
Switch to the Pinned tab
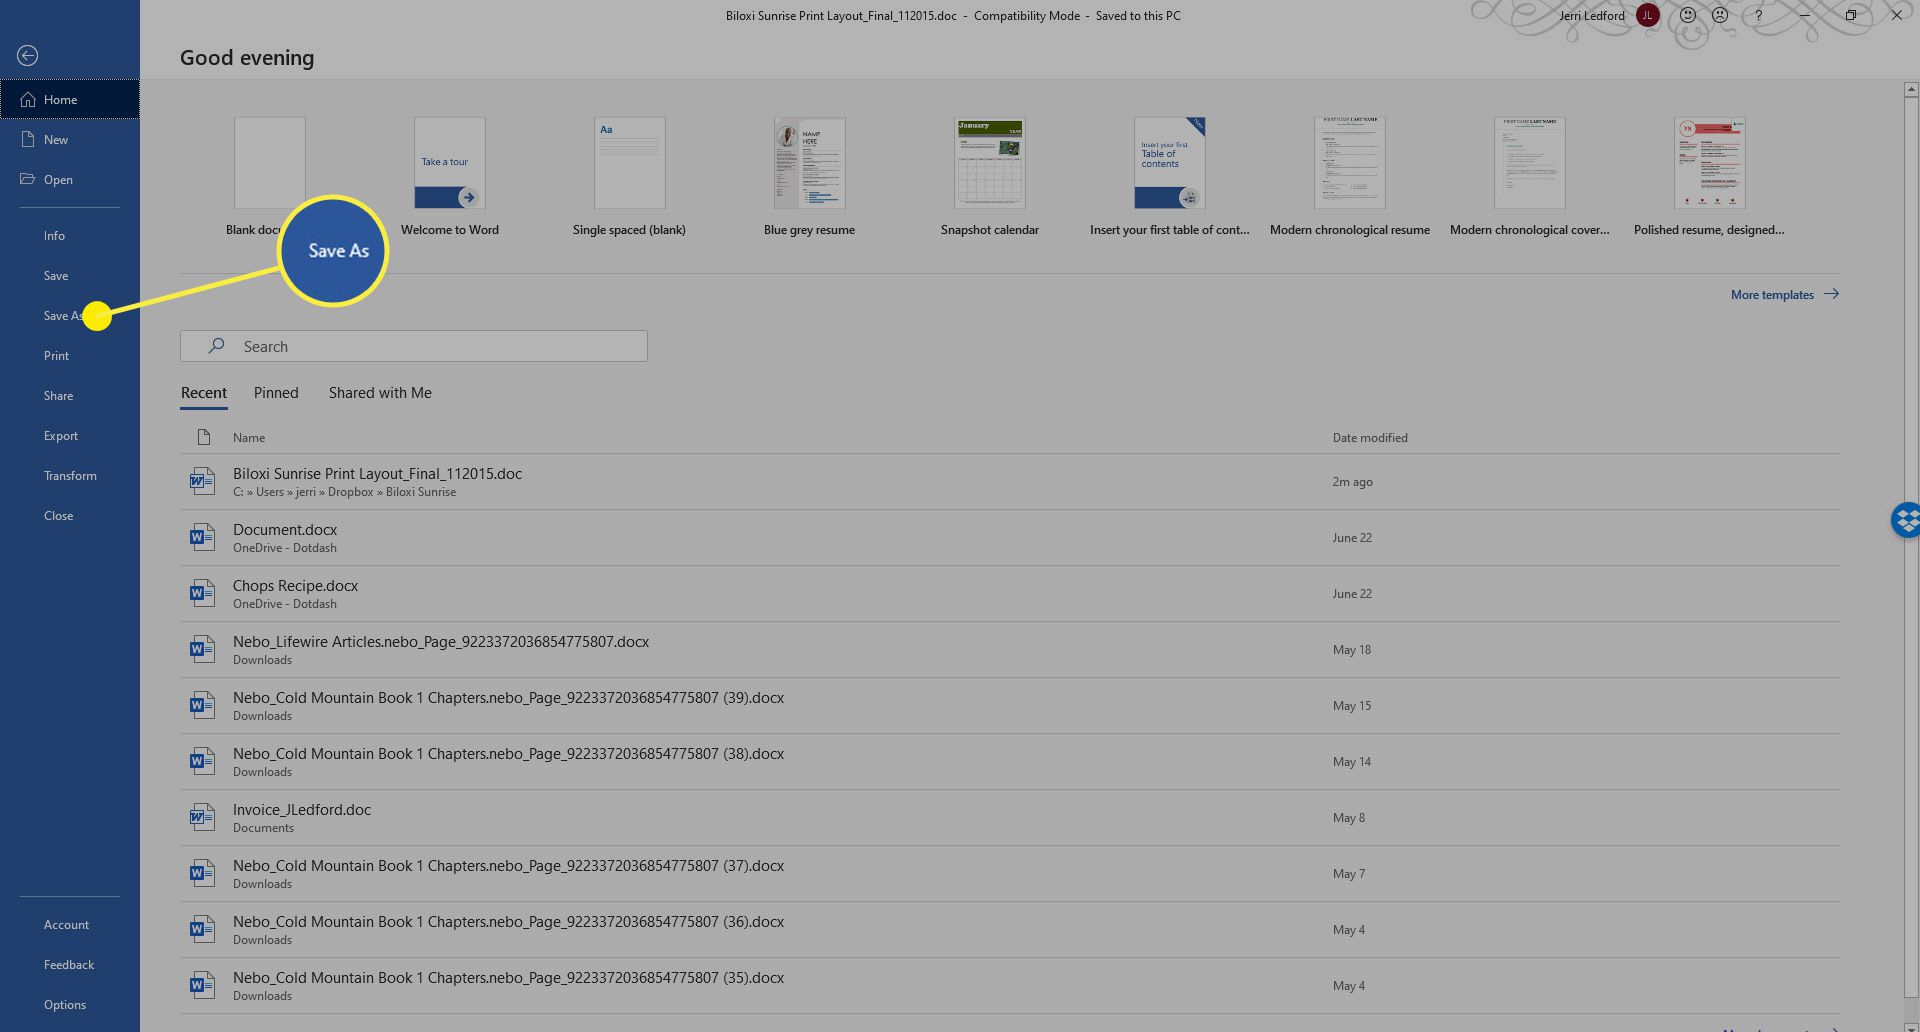point(276,393)
